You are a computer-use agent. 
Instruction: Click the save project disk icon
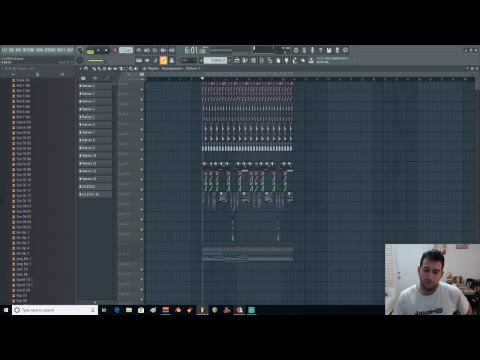(329, 50)
